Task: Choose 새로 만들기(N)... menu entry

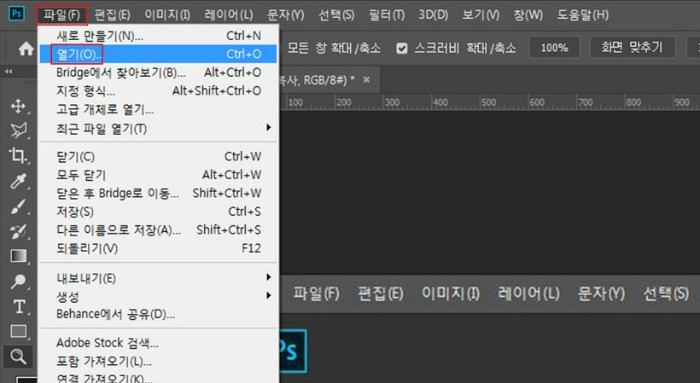Action: point(158,36)
